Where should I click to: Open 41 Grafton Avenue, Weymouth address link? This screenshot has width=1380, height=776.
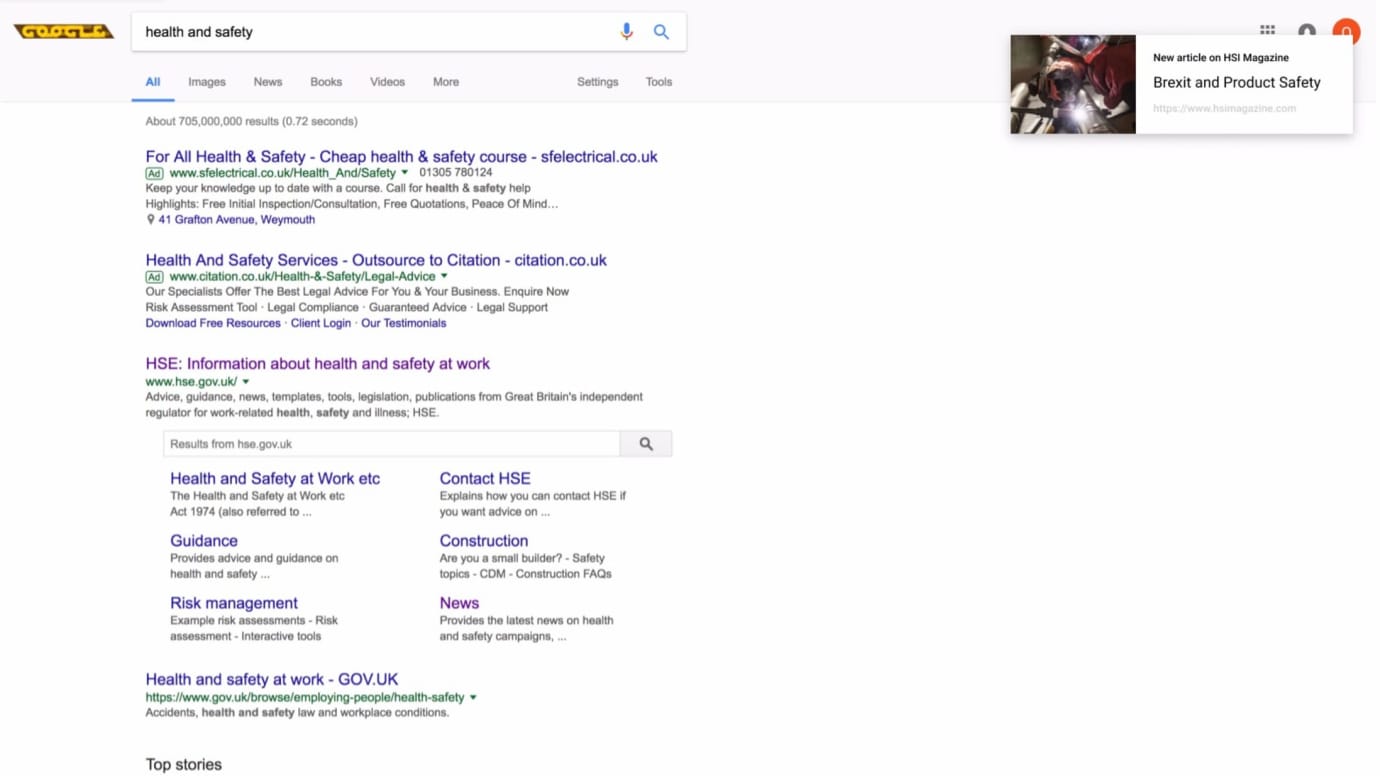click(237, 220)
